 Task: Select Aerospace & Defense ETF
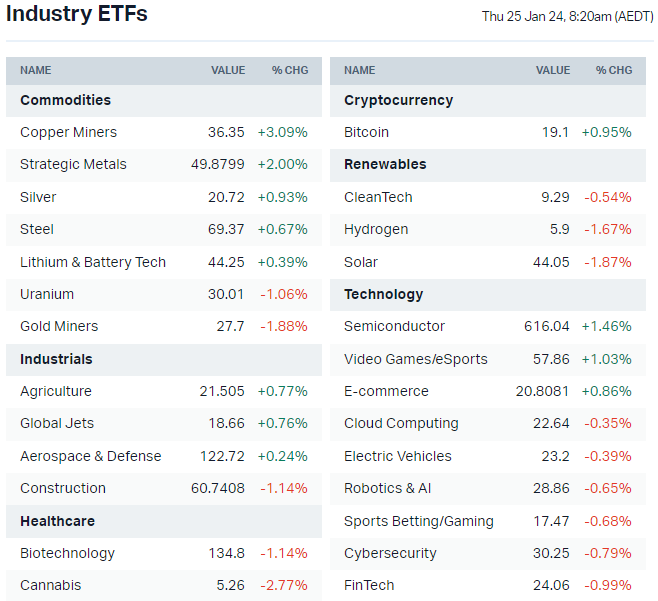(x=90, y=456)
